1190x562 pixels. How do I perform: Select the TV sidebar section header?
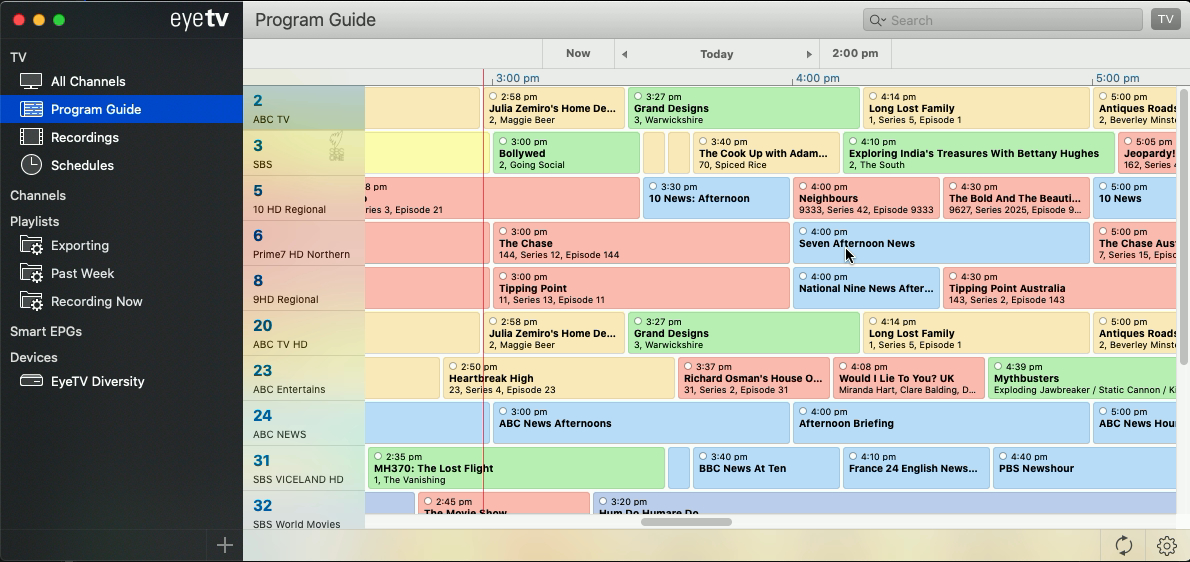[x=18, y=57]
